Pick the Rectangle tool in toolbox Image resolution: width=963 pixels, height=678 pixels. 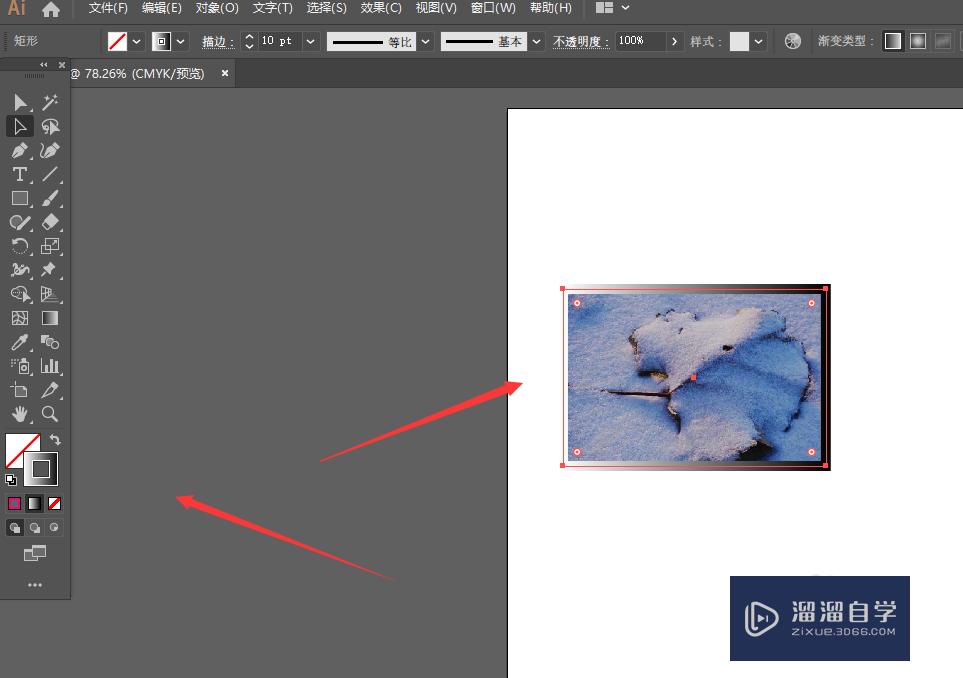pos(19,198)
